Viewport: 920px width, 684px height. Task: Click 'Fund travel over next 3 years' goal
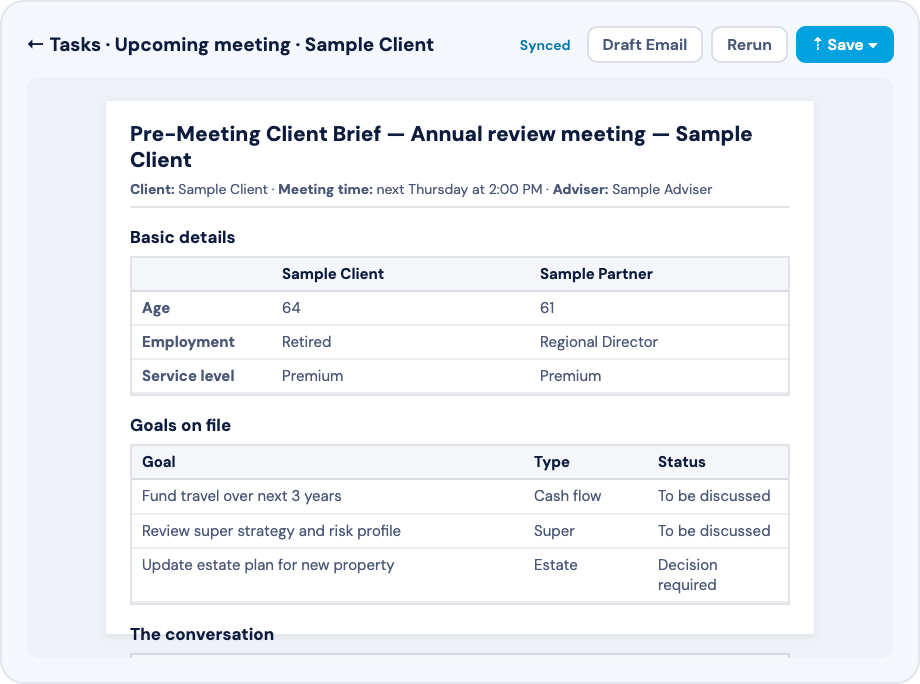tap(242, 496)
